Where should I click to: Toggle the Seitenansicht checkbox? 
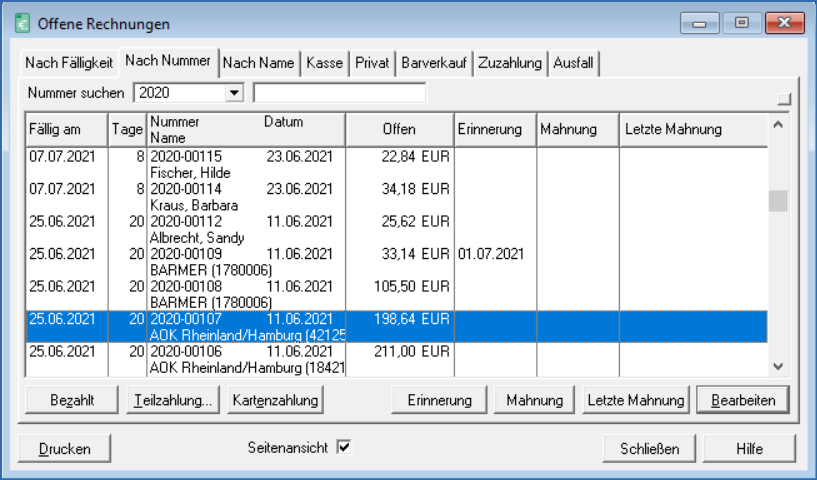pyautogui.click(x=344, y=448)
